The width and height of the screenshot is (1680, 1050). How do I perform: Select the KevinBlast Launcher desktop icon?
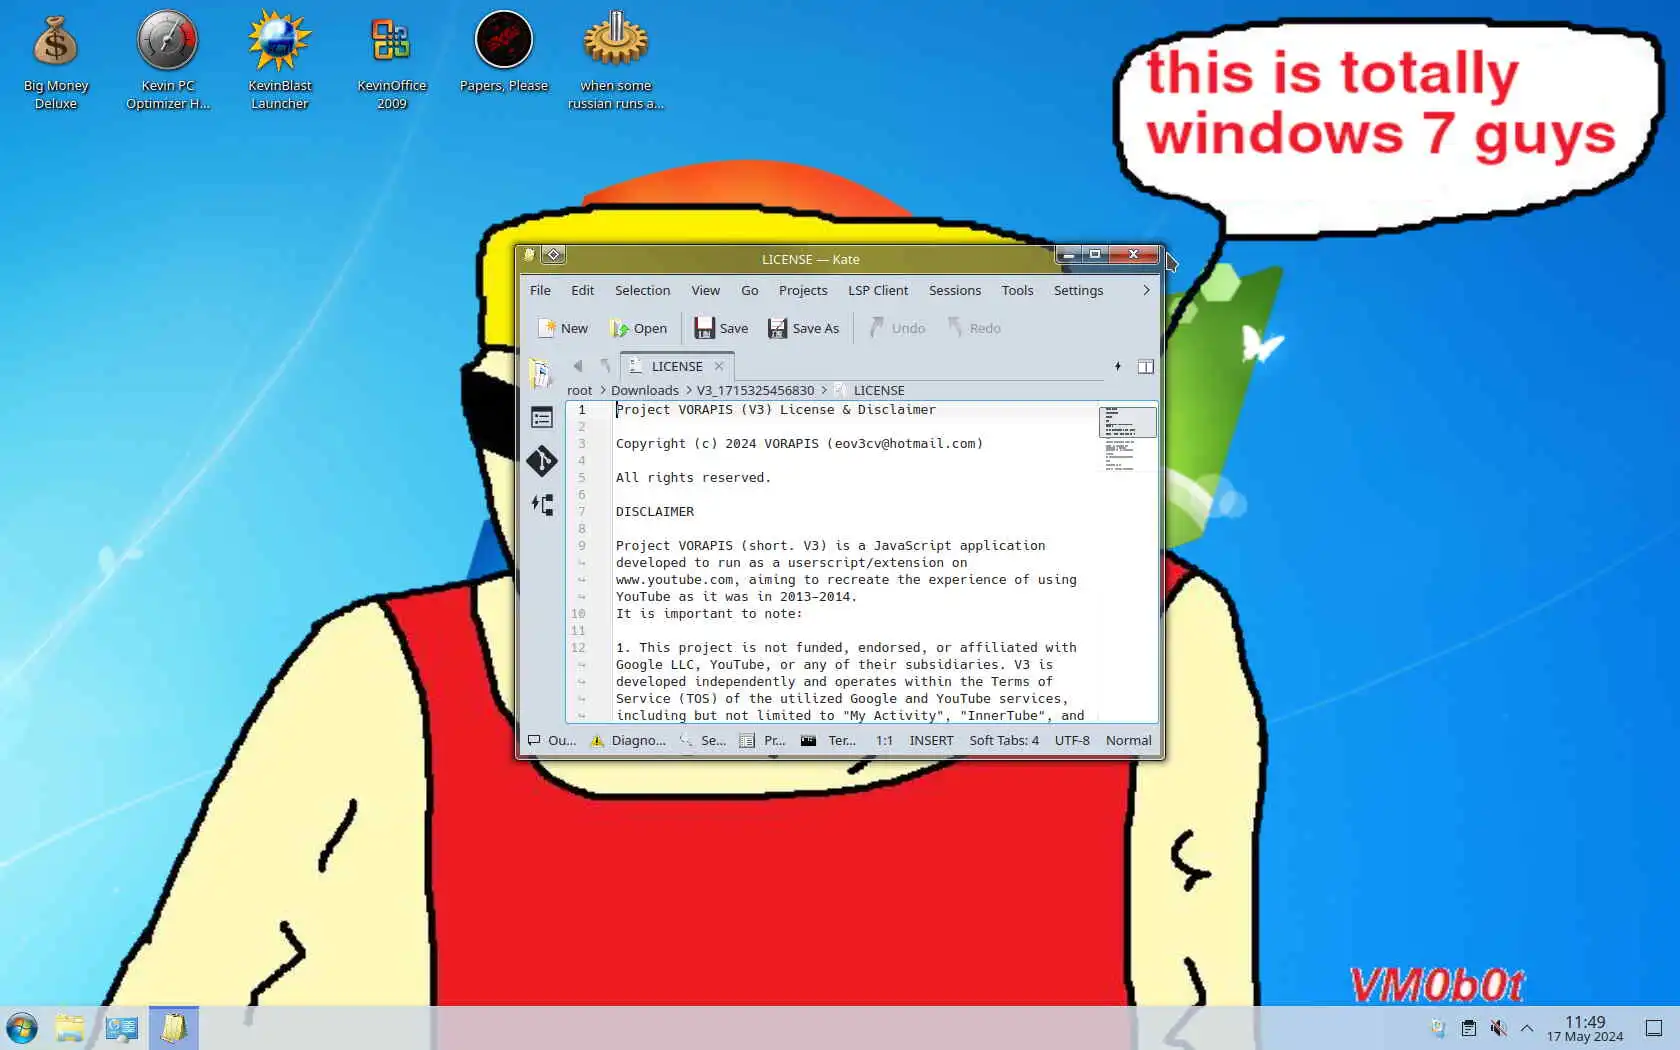pyautogui.click(x=280, y=60)
